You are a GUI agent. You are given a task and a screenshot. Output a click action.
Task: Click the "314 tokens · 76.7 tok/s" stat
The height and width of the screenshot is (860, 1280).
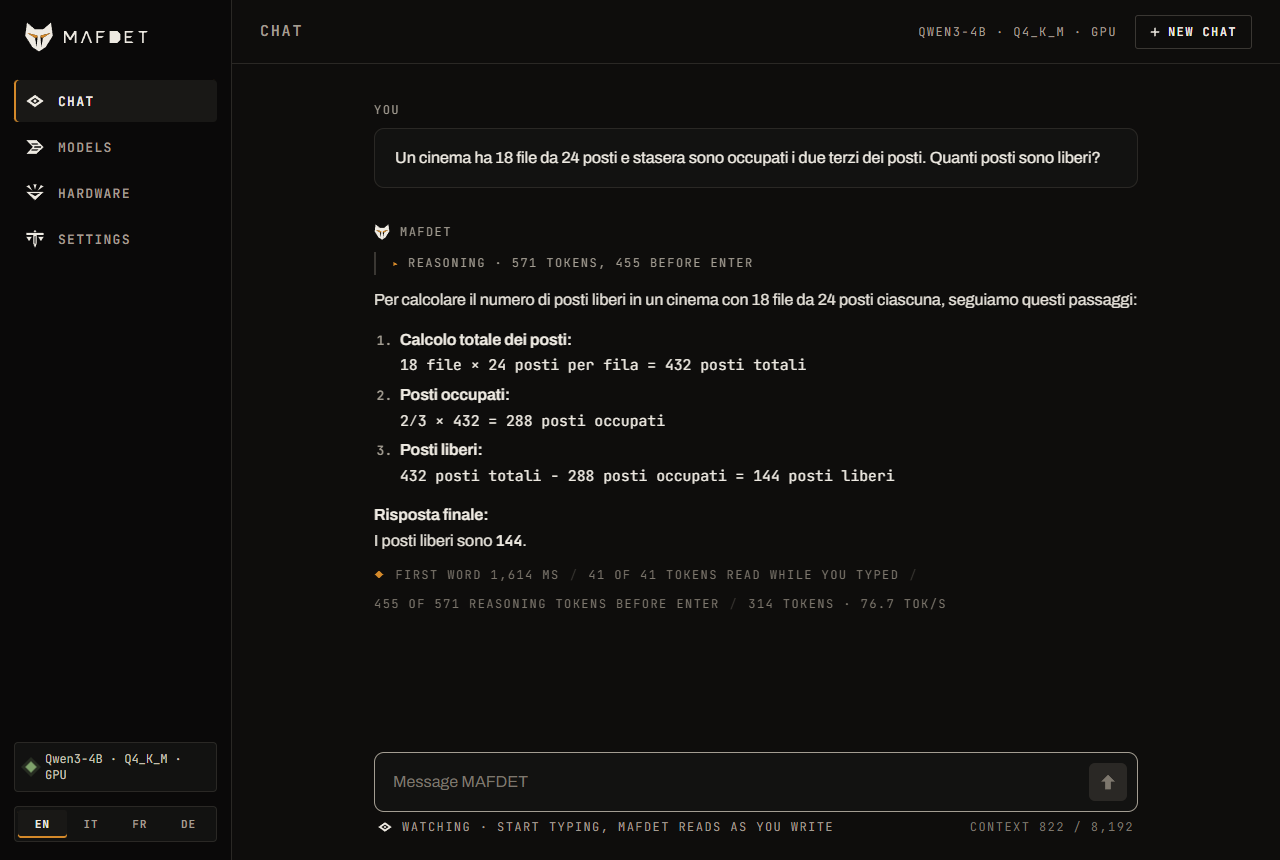click(847, 604)
